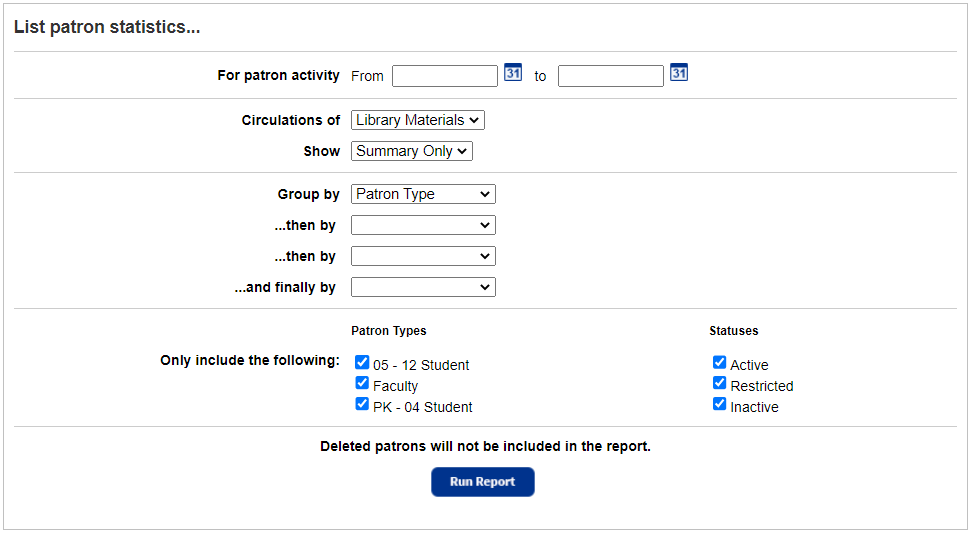
Task: Open the Circulations of Library Materials dropdown
Action: [417, 120]
